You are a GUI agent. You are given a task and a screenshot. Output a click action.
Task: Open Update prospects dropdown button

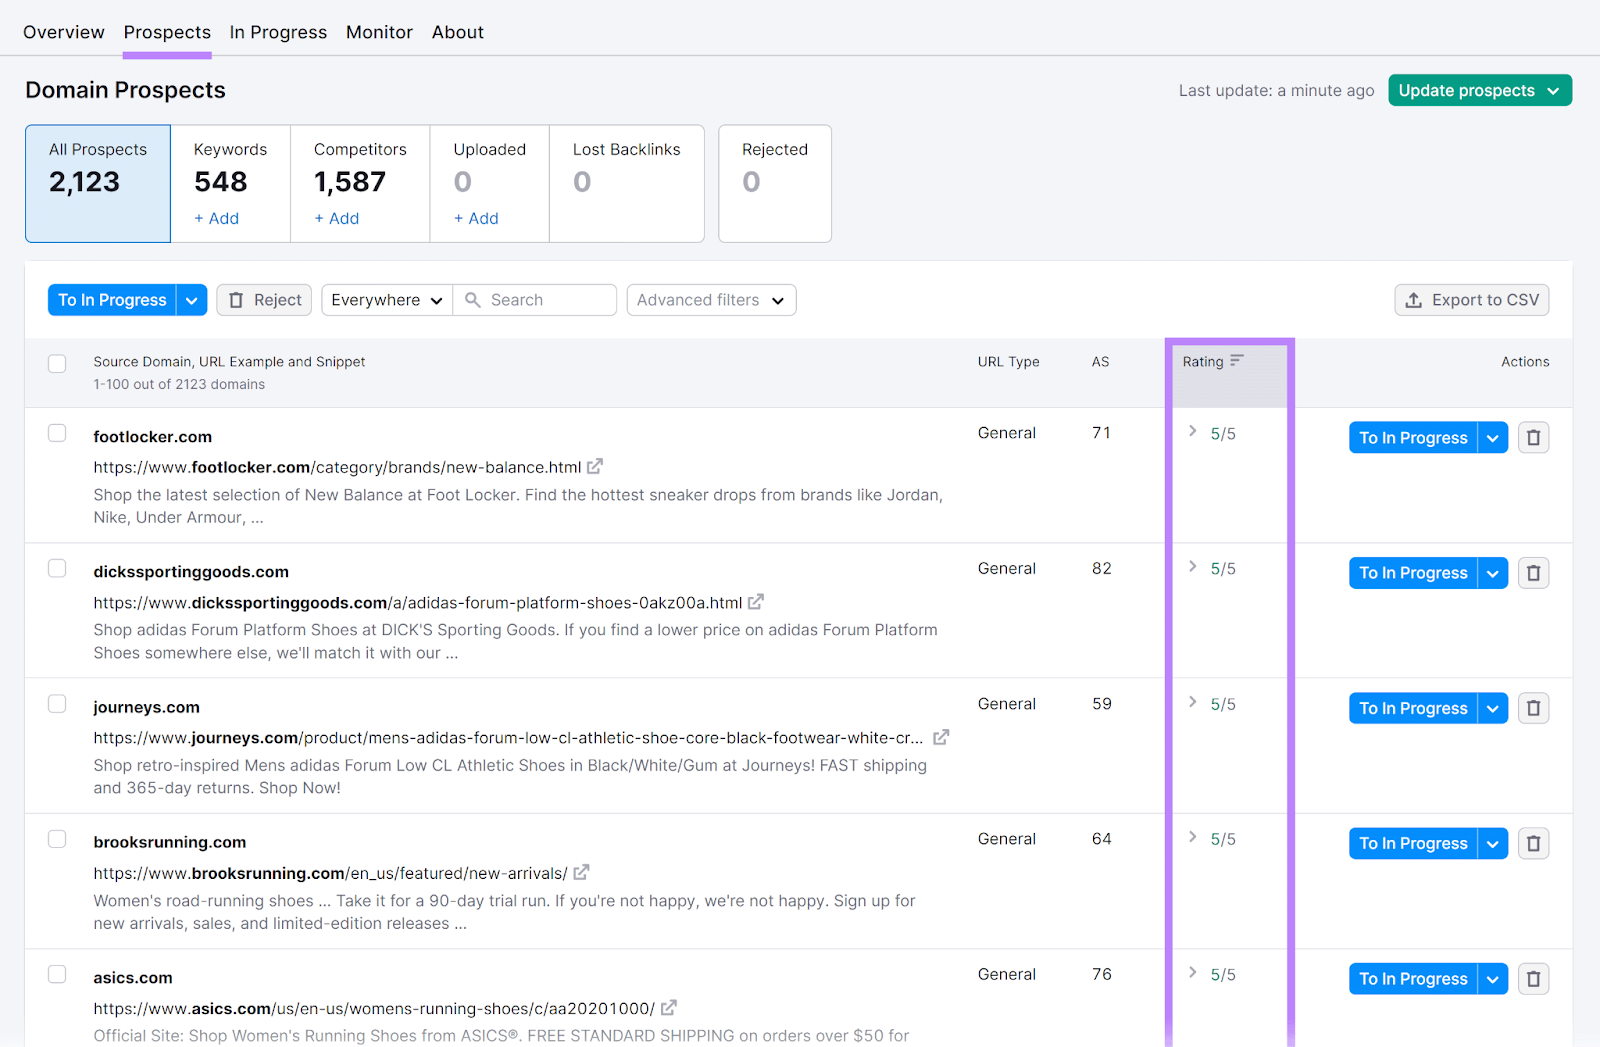[x=1479, y=90]
